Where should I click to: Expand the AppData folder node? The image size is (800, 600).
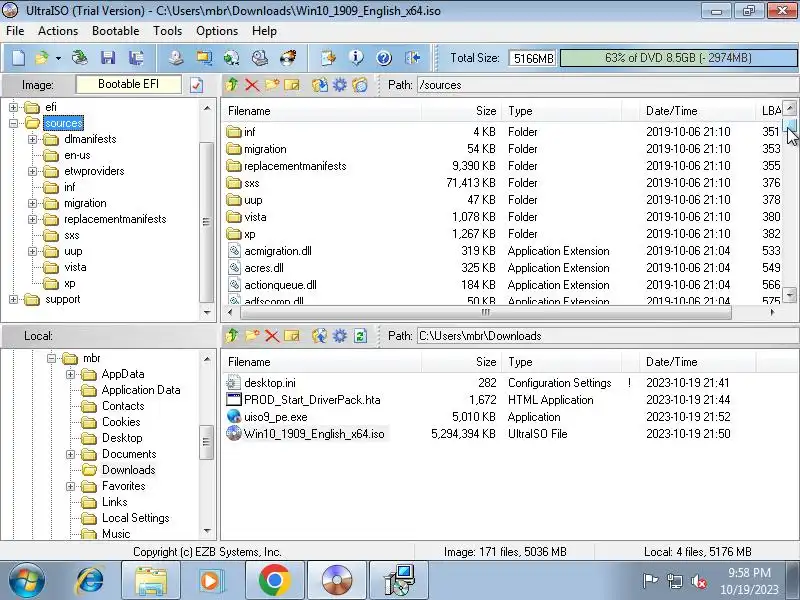tap(70, 374)
